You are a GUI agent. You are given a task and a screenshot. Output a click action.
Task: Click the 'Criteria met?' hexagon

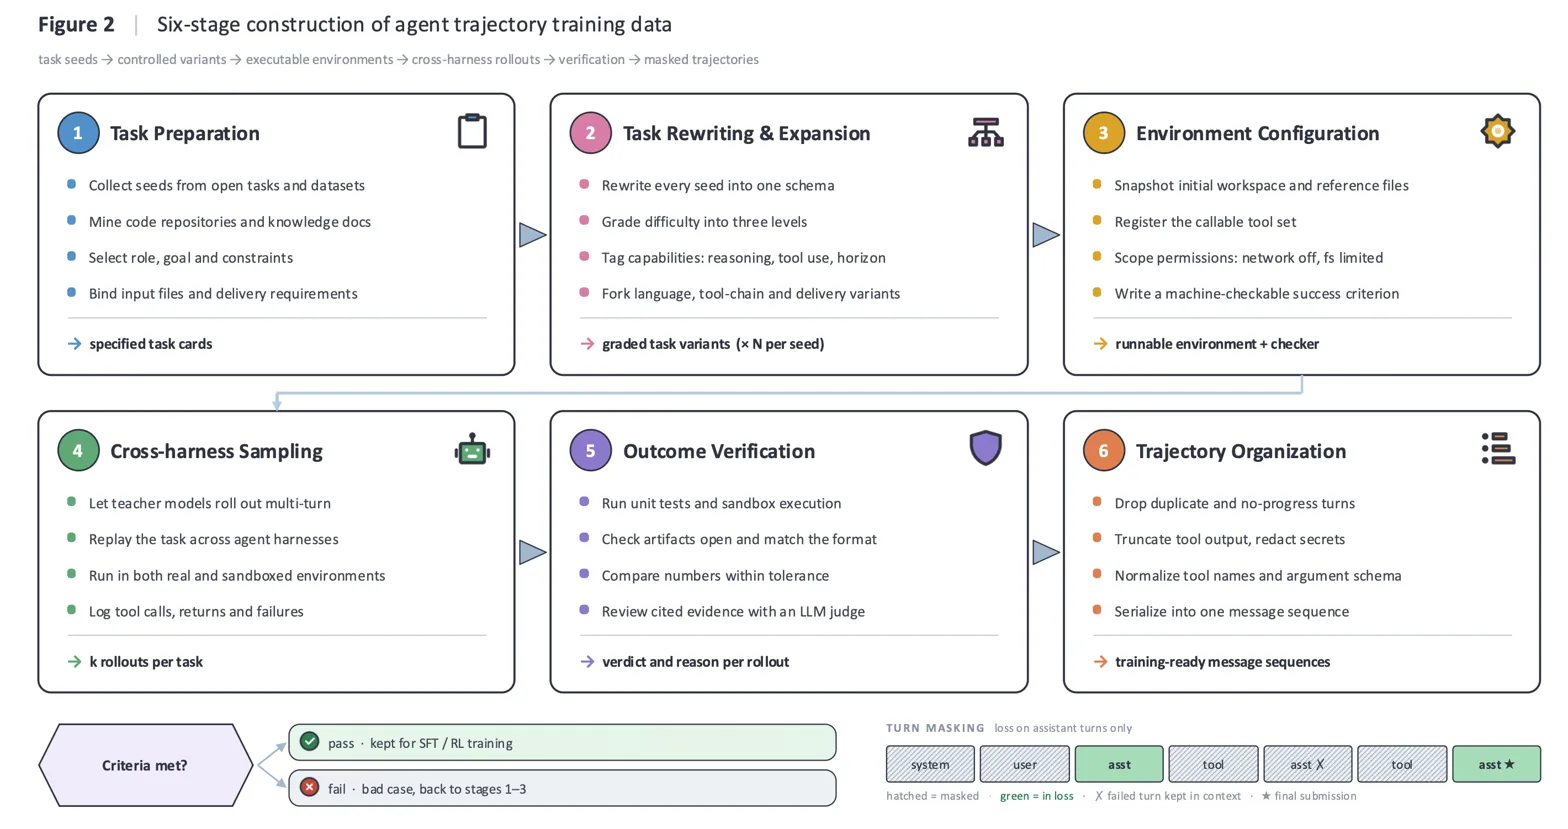click(145, 765)
